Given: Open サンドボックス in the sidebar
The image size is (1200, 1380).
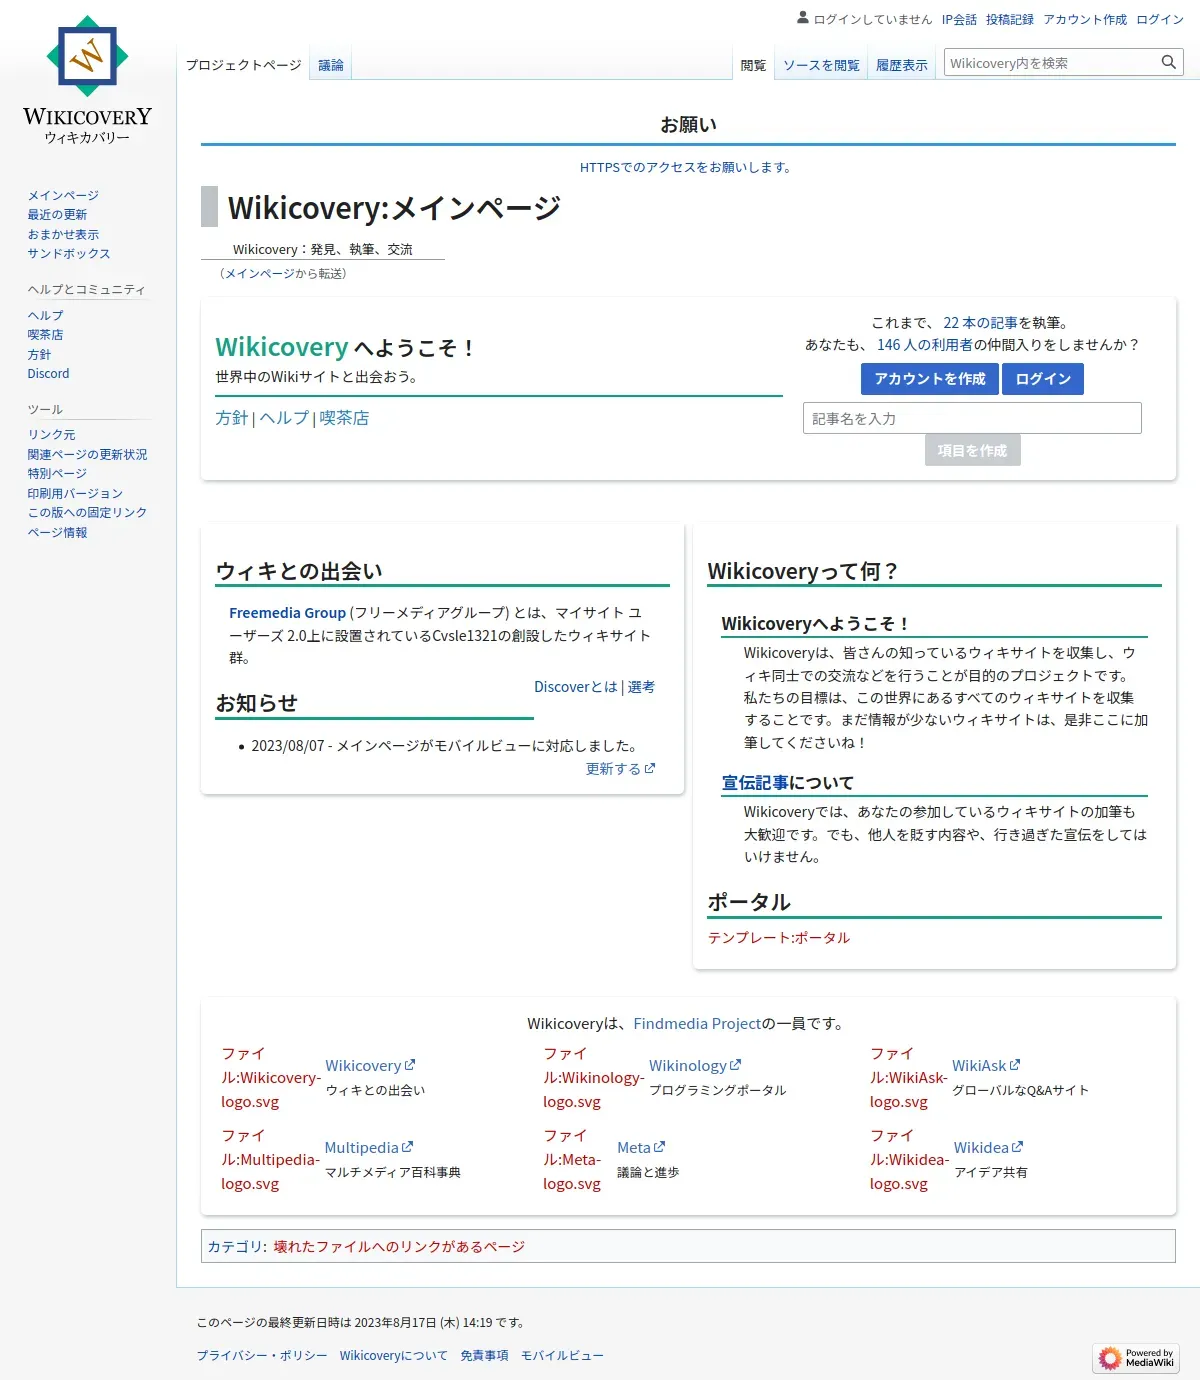Looking at the screenshot, I should coord(69,253).
